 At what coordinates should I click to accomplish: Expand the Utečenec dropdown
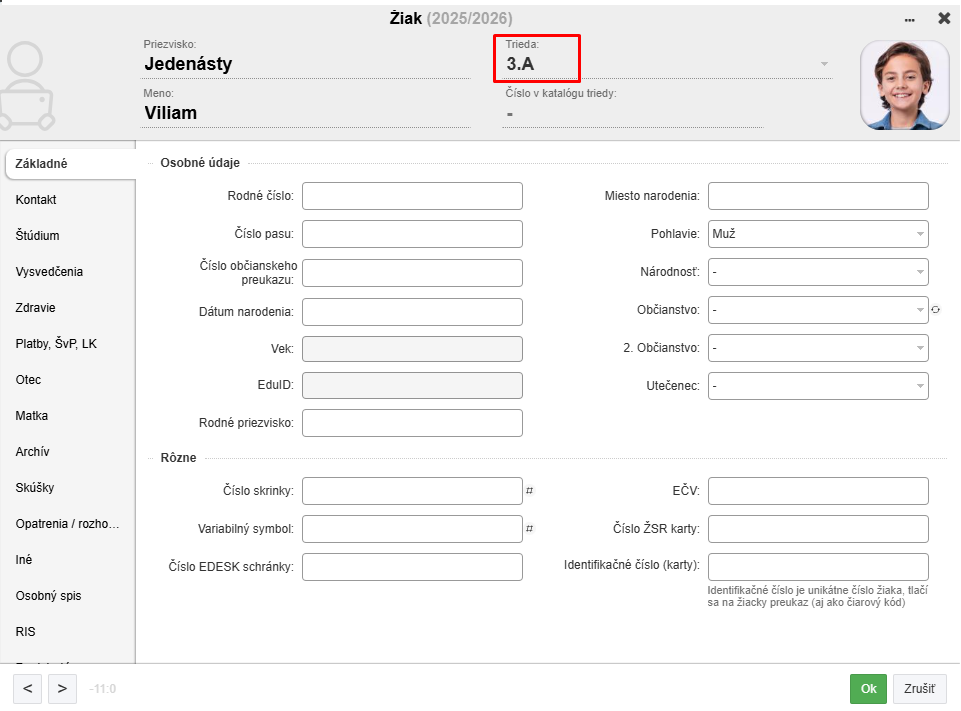point(818,386)
